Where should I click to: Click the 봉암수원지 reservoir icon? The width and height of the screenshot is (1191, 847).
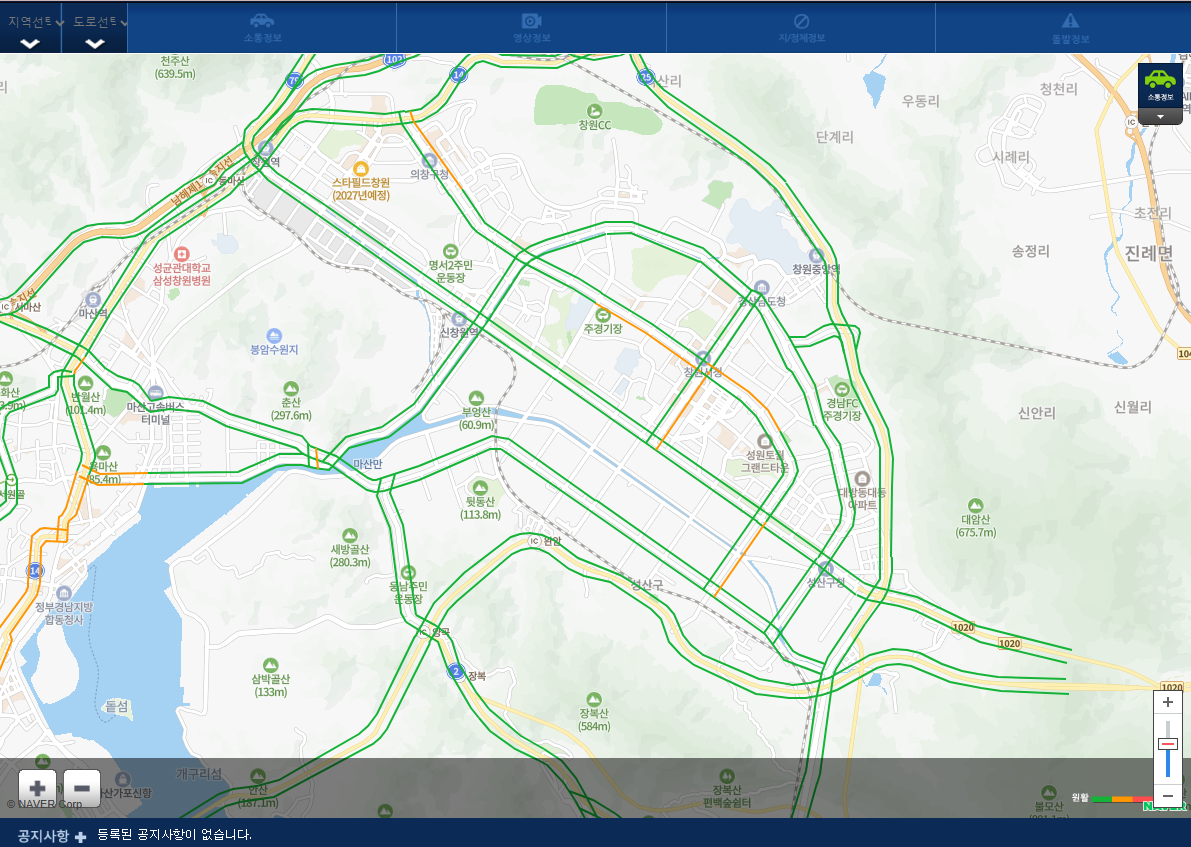(274, 336)
